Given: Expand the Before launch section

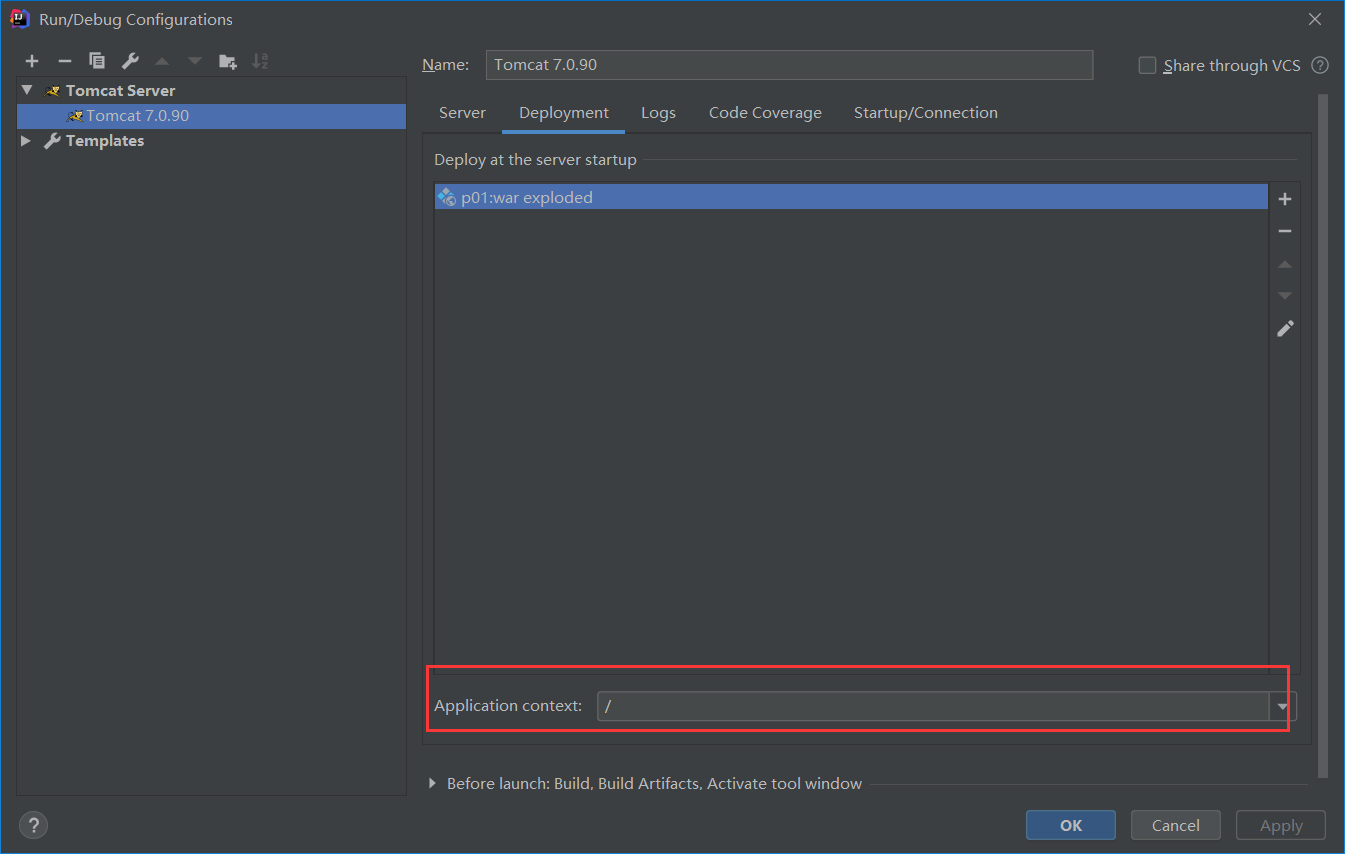Looking at the screenshot, I should [x=433, y=783].
